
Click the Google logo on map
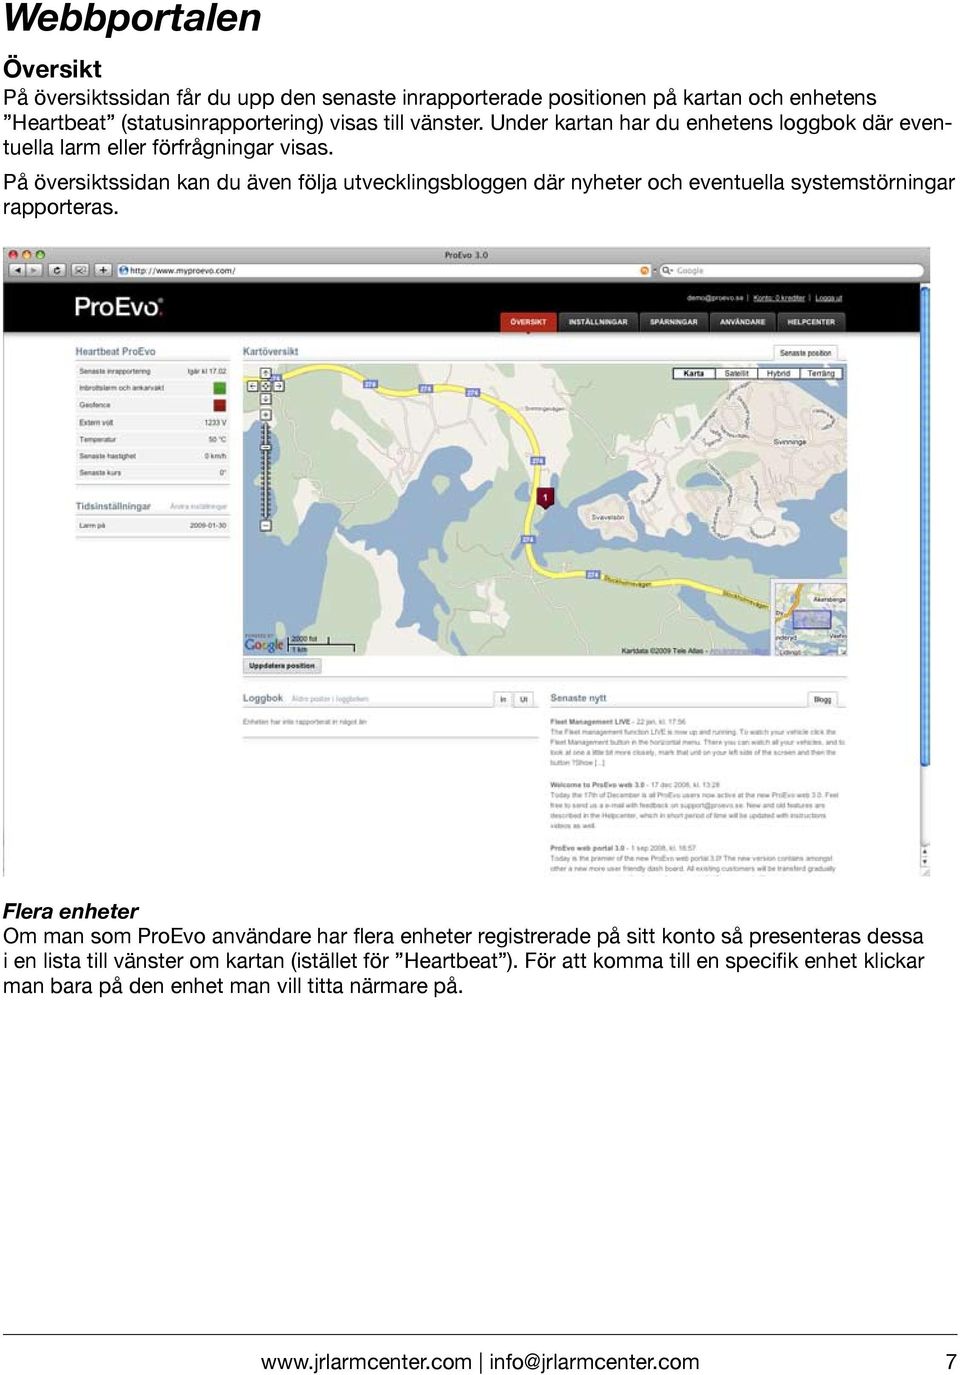264,644
